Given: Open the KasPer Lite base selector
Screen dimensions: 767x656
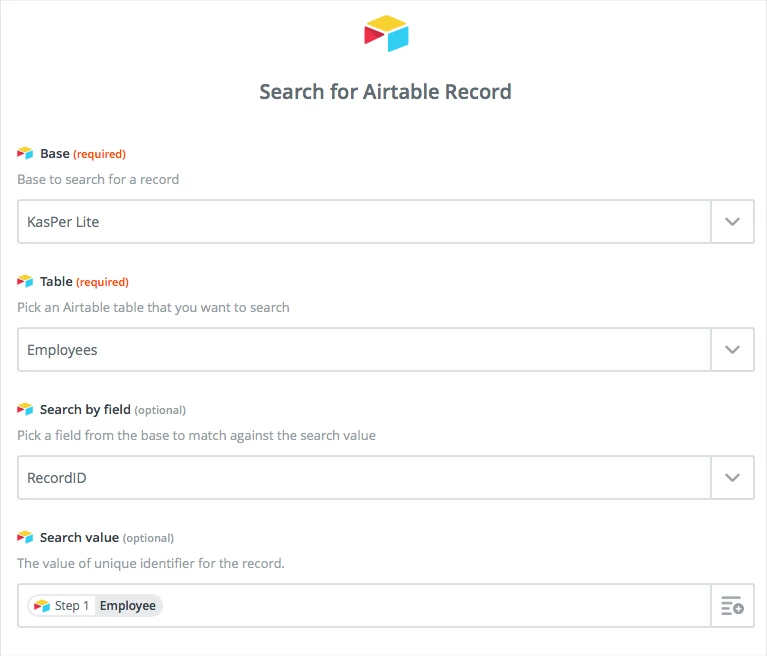Looking at the screenshot, I should coord(364,222).
